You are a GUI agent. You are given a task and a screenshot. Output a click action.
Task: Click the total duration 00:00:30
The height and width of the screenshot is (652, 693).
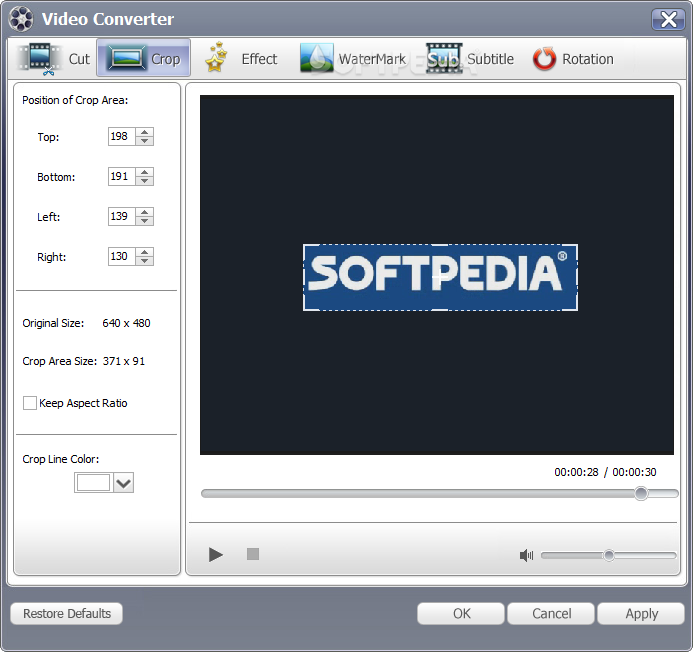[x=634, y=472]
